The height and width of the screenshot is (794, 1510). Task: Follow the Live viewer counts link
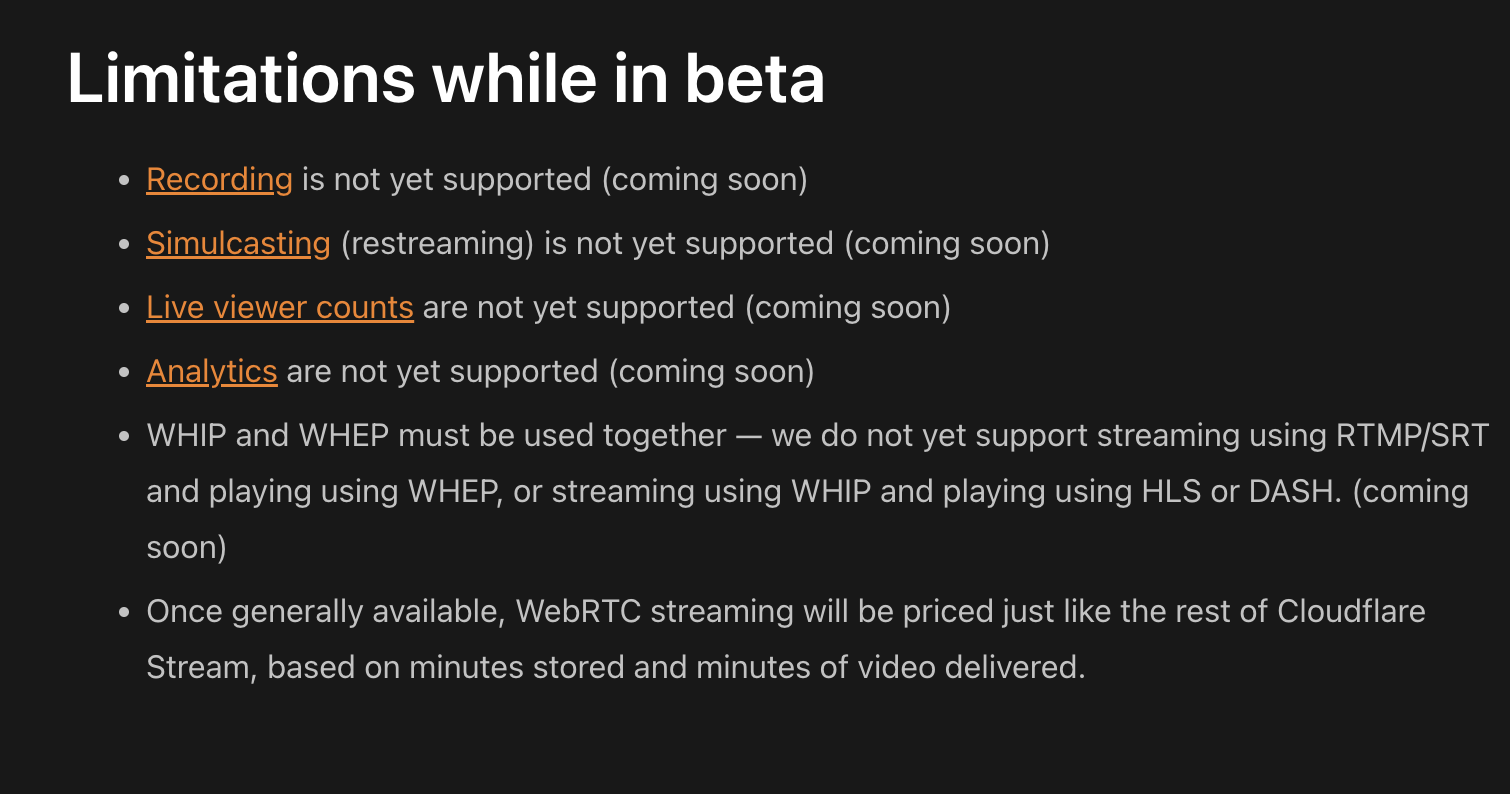pyautogui.click(x=279, y=308)
